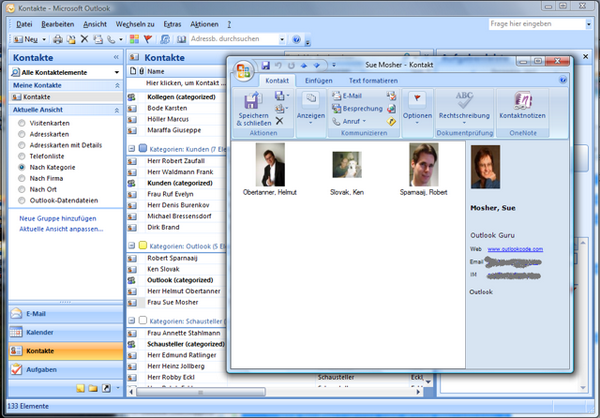Select Nach Firma view radio button

[x=22, y=178]
